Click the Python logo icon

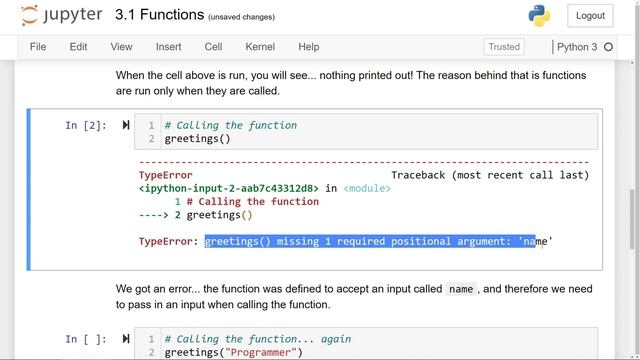539,16
